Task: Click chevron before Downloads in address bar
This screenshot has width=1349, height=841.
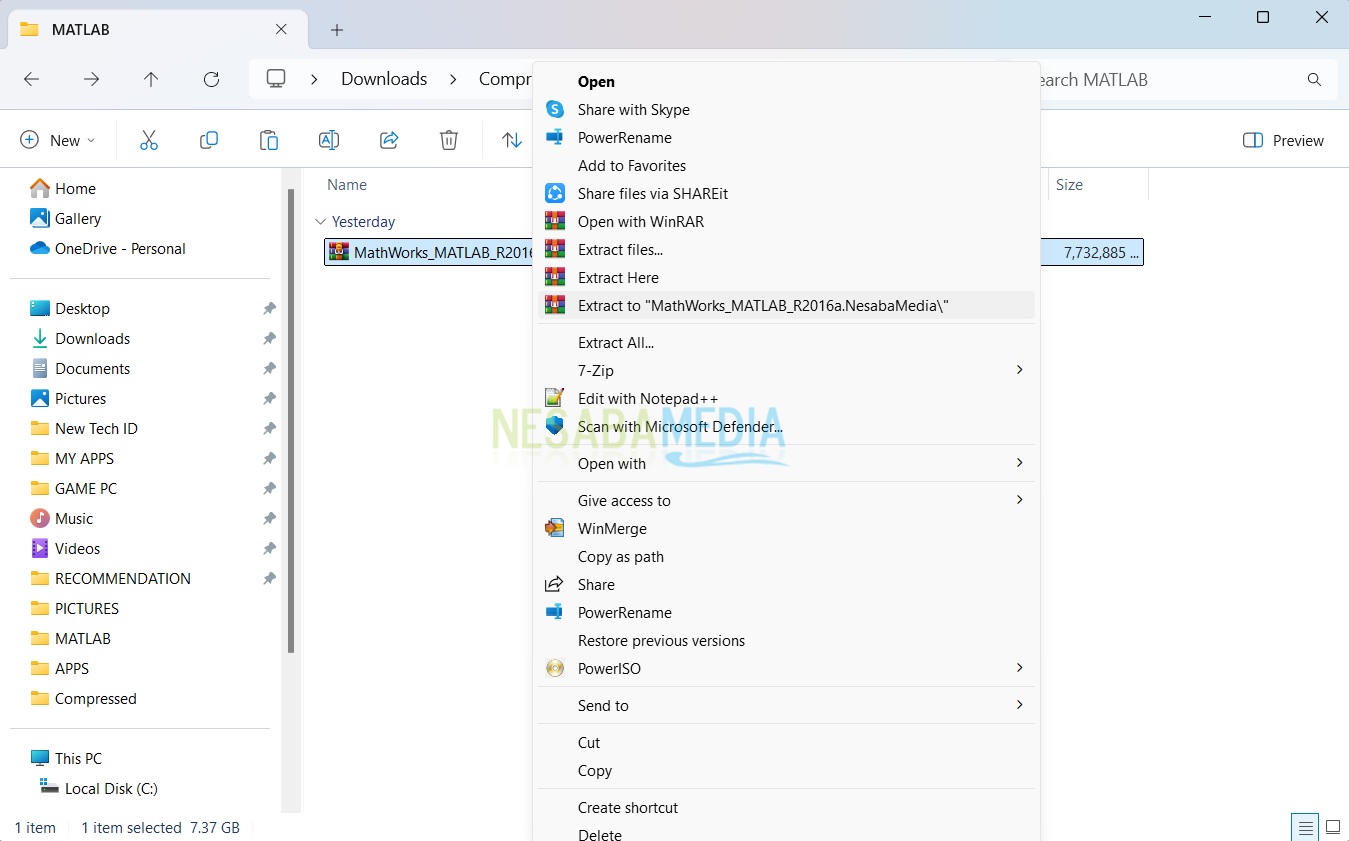Action: point(315,79)
